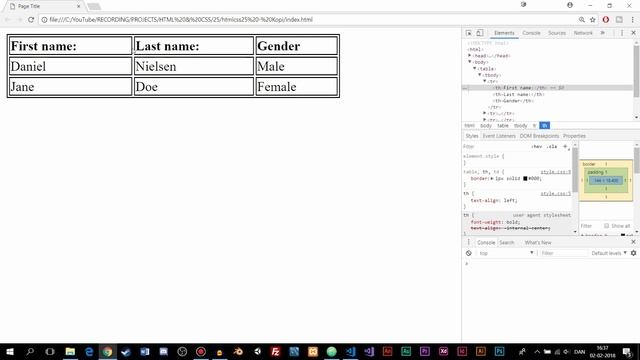Image resolution: width=640 pixels, height=360 pixels.
Task: Click the content size box in the box model
Action: coord(606,180)
